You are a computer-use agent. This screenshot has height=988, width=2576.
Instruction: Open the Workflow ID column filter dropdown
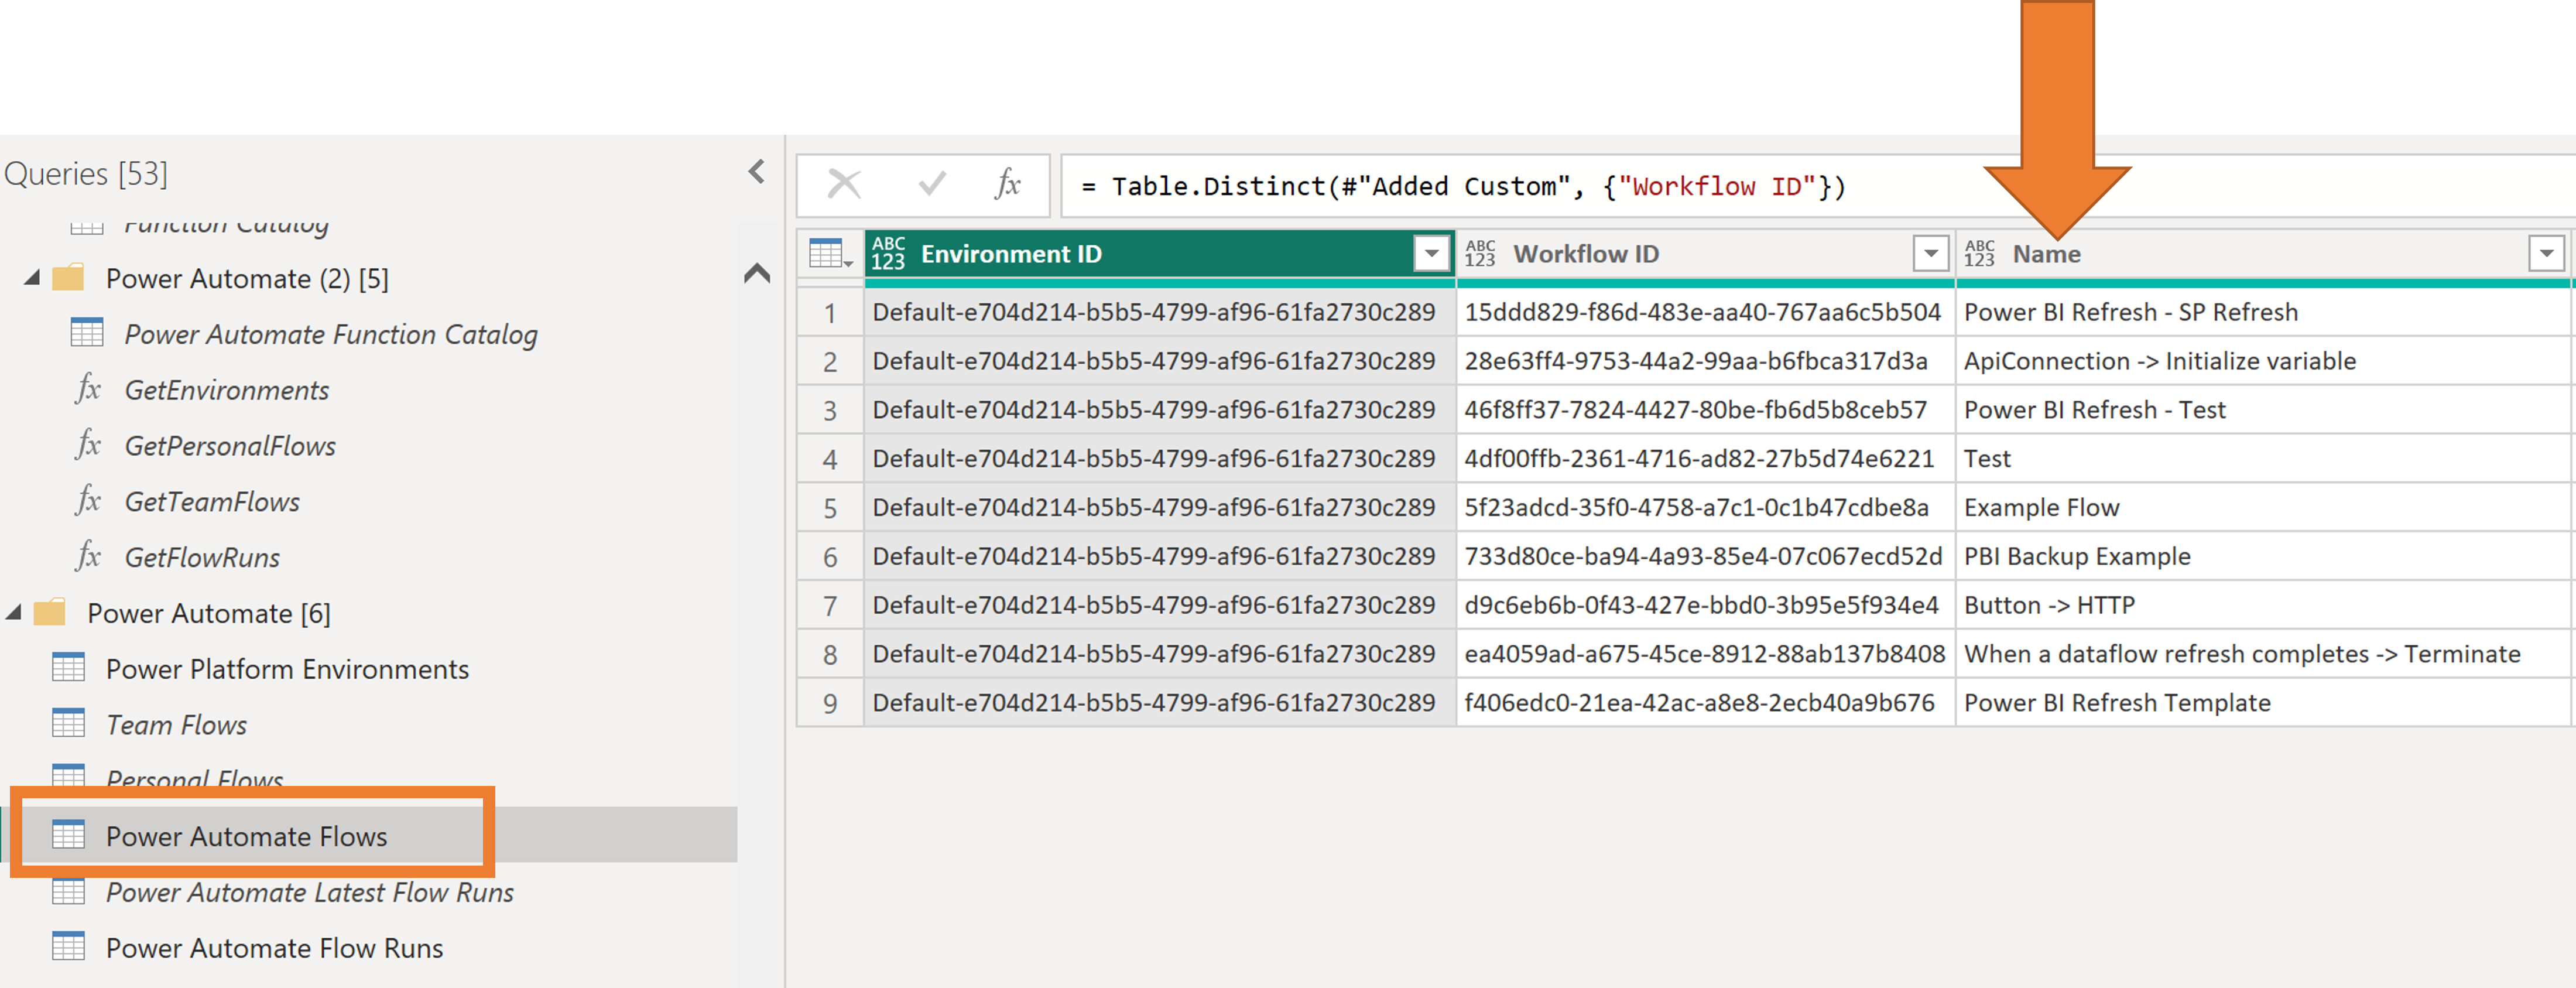[1930, 254]
